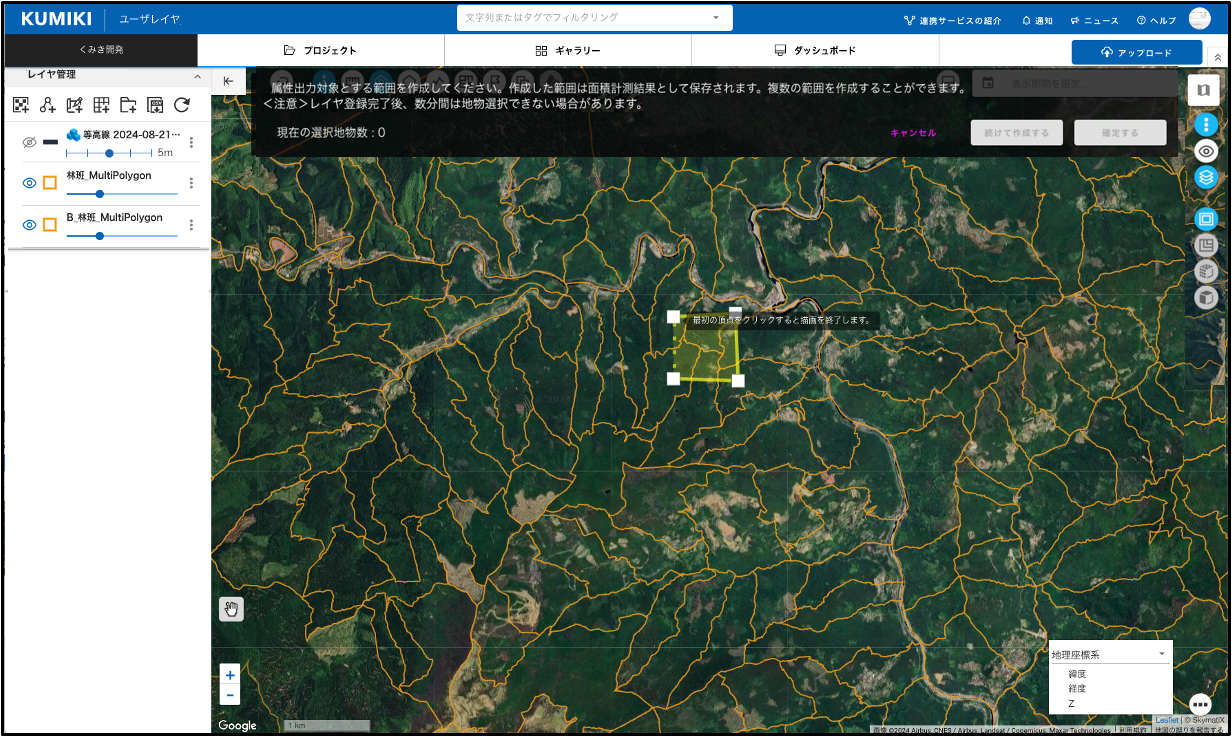Screen dimensions: 1232x736
Task: Click the stacked layers icon on right toolbar
Action: point(1206,177)
